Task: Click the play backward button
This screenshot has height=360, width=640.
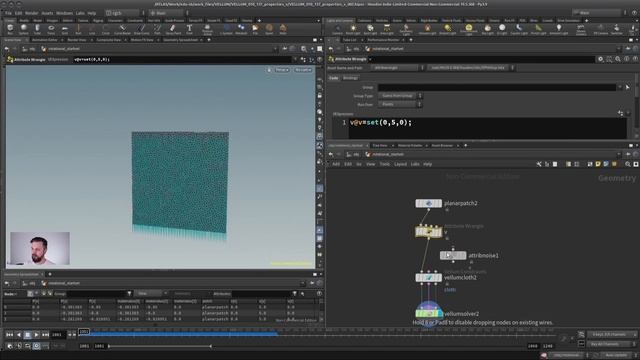Action: tap(19, 335)
